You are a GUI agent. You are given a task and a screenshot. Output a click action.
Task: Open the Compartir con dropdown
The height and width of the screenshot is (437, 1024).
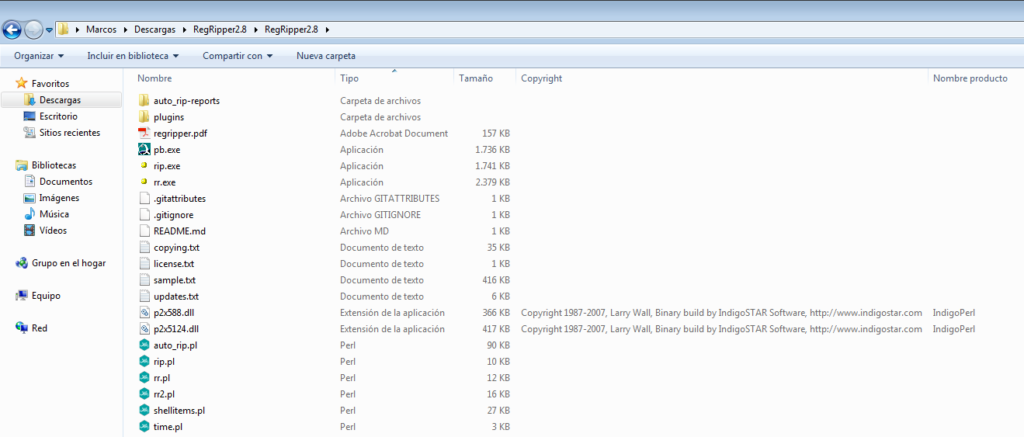(x=237, y=56)
